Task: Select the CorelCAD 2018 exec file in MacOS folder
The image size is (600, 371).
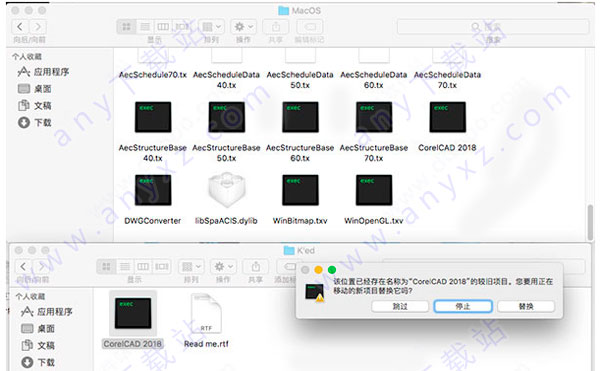Action: pos(447,117)
